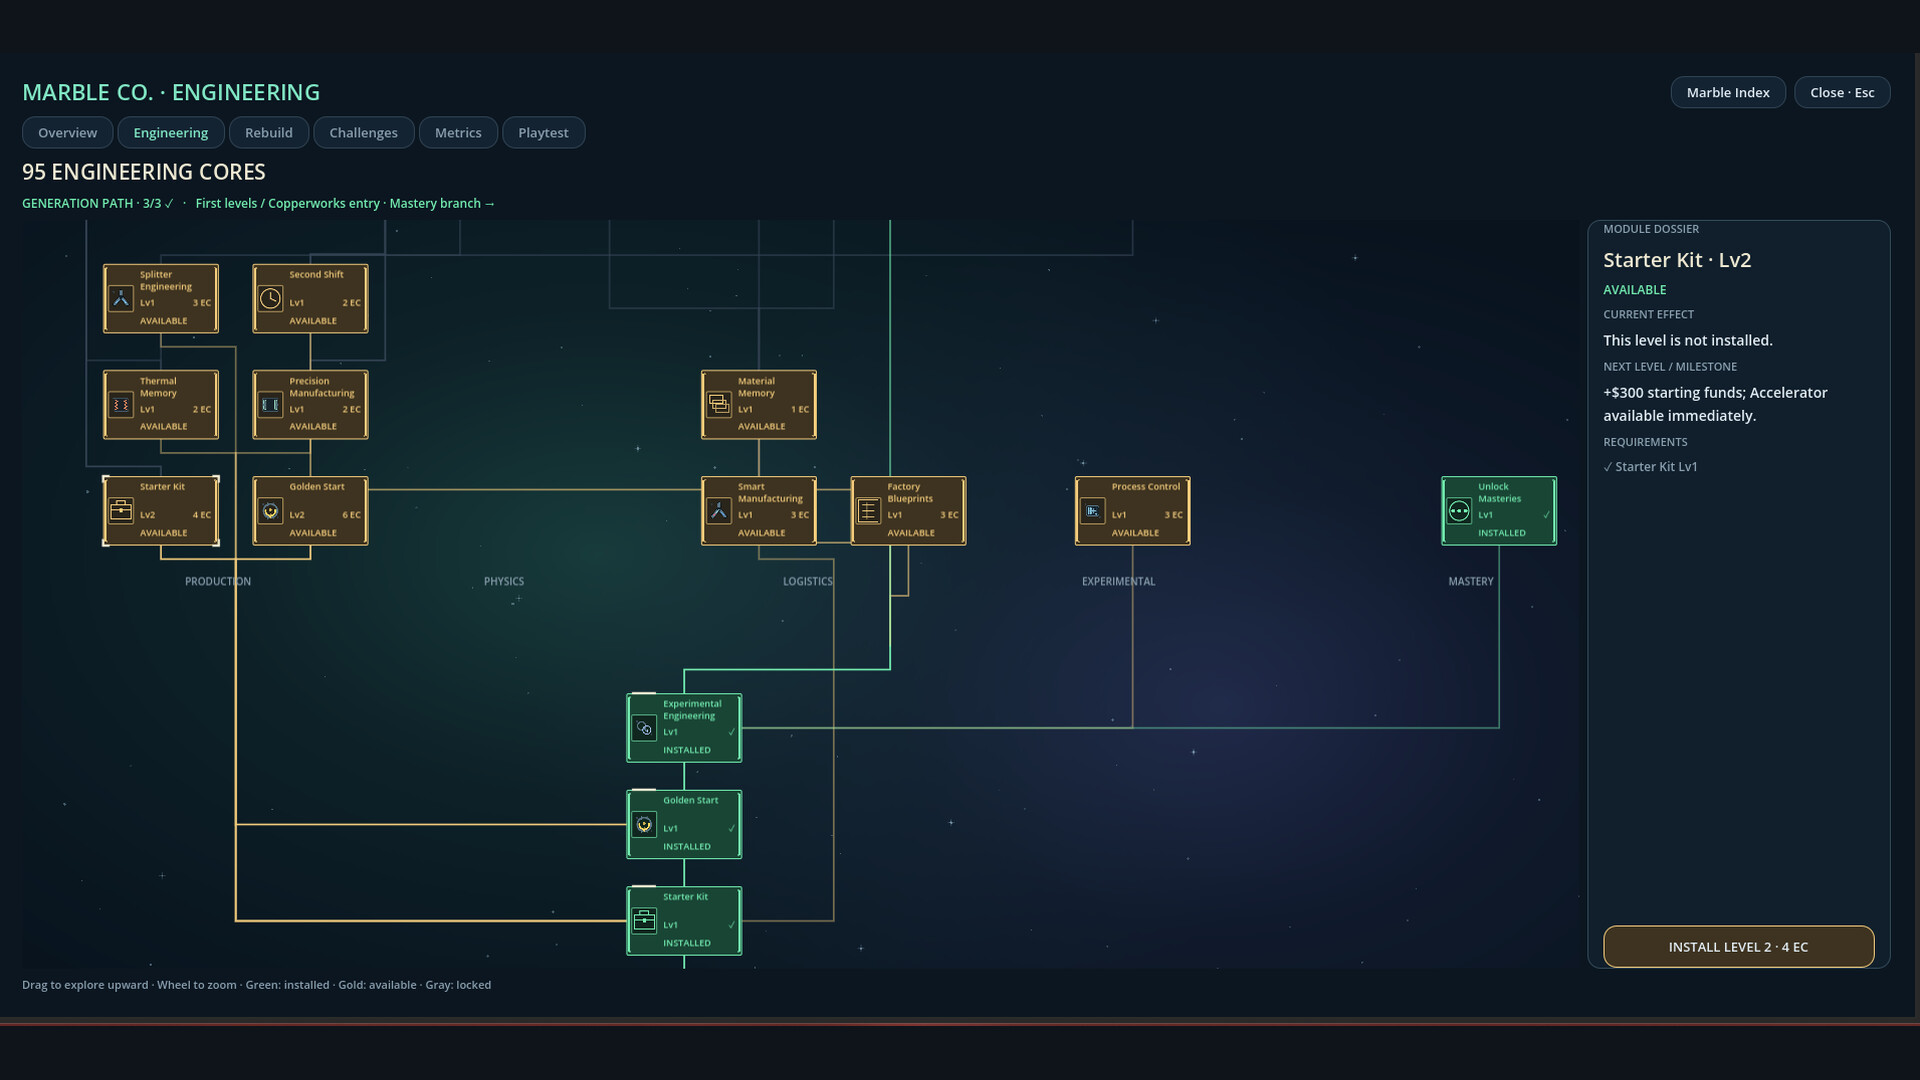The width and height of the screenshot is (1920, 1080).
Task: Click the Generation Path 3/3 status text
Action: pyautogui.click(x=97, y=203)
